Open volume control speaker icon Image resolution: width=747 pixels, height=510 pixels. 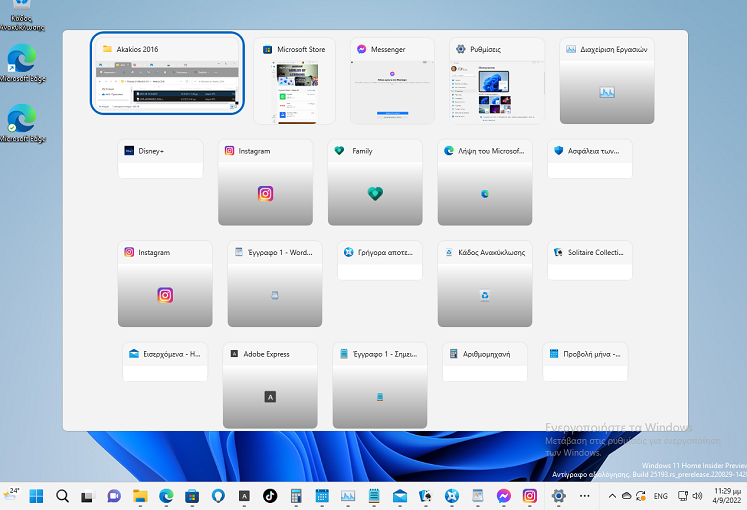tap(697, 496)
